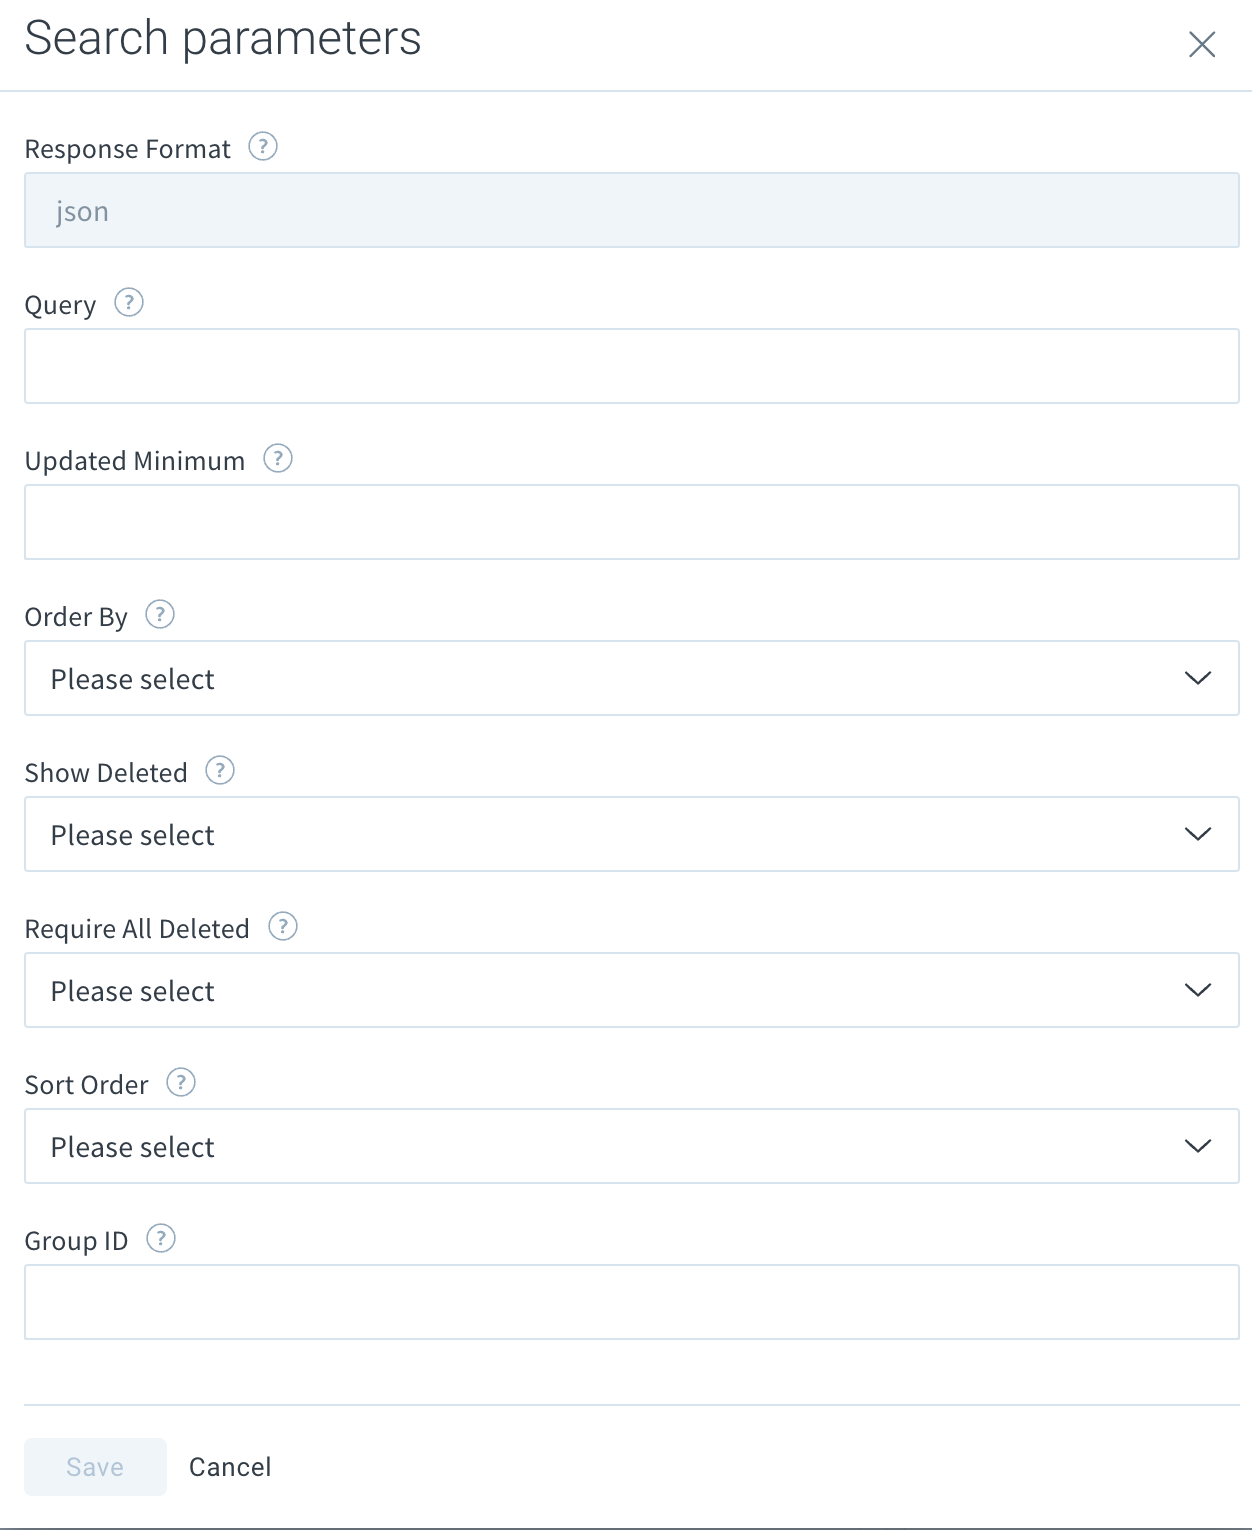Image resolution: width=1252 pixels, height=1530 pixels.
Task: Expand the Show Deleted dropdown
Action: pos(632,834)
